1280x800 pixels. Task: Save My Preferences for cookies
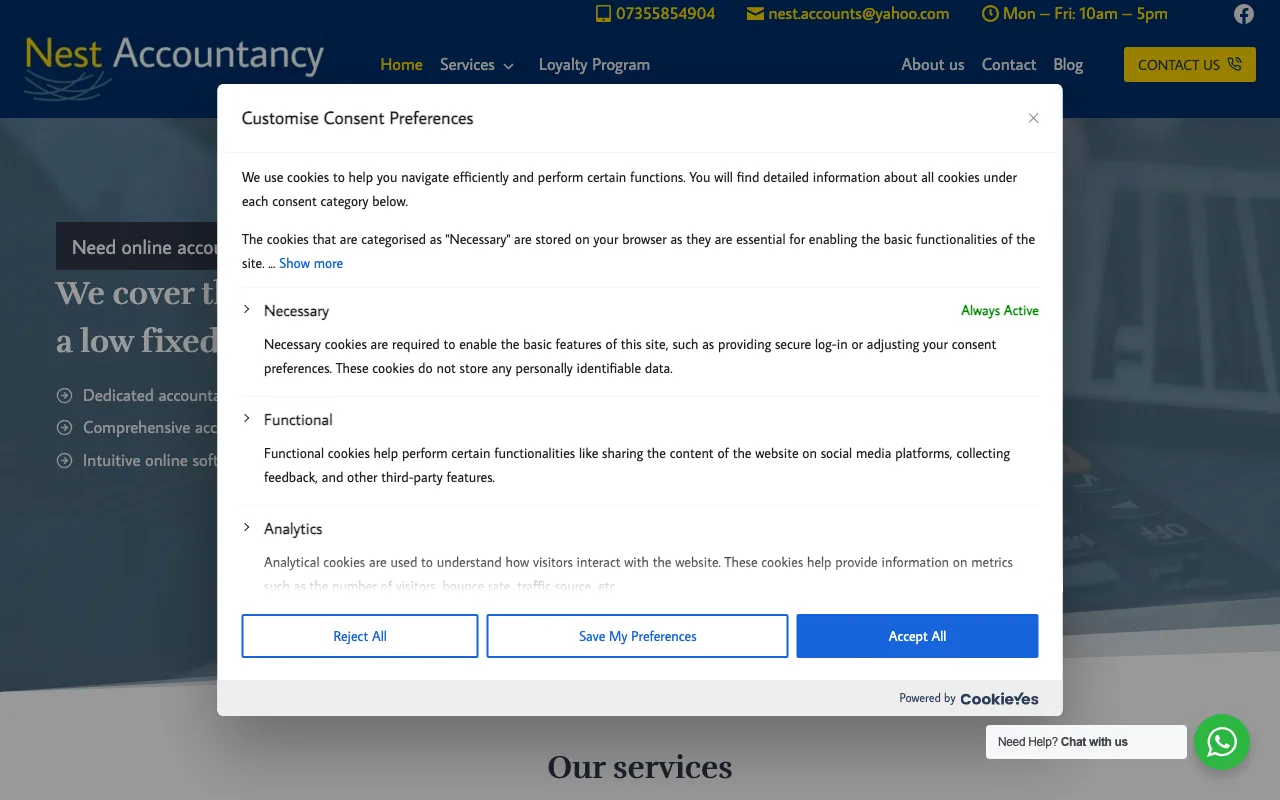637,636
